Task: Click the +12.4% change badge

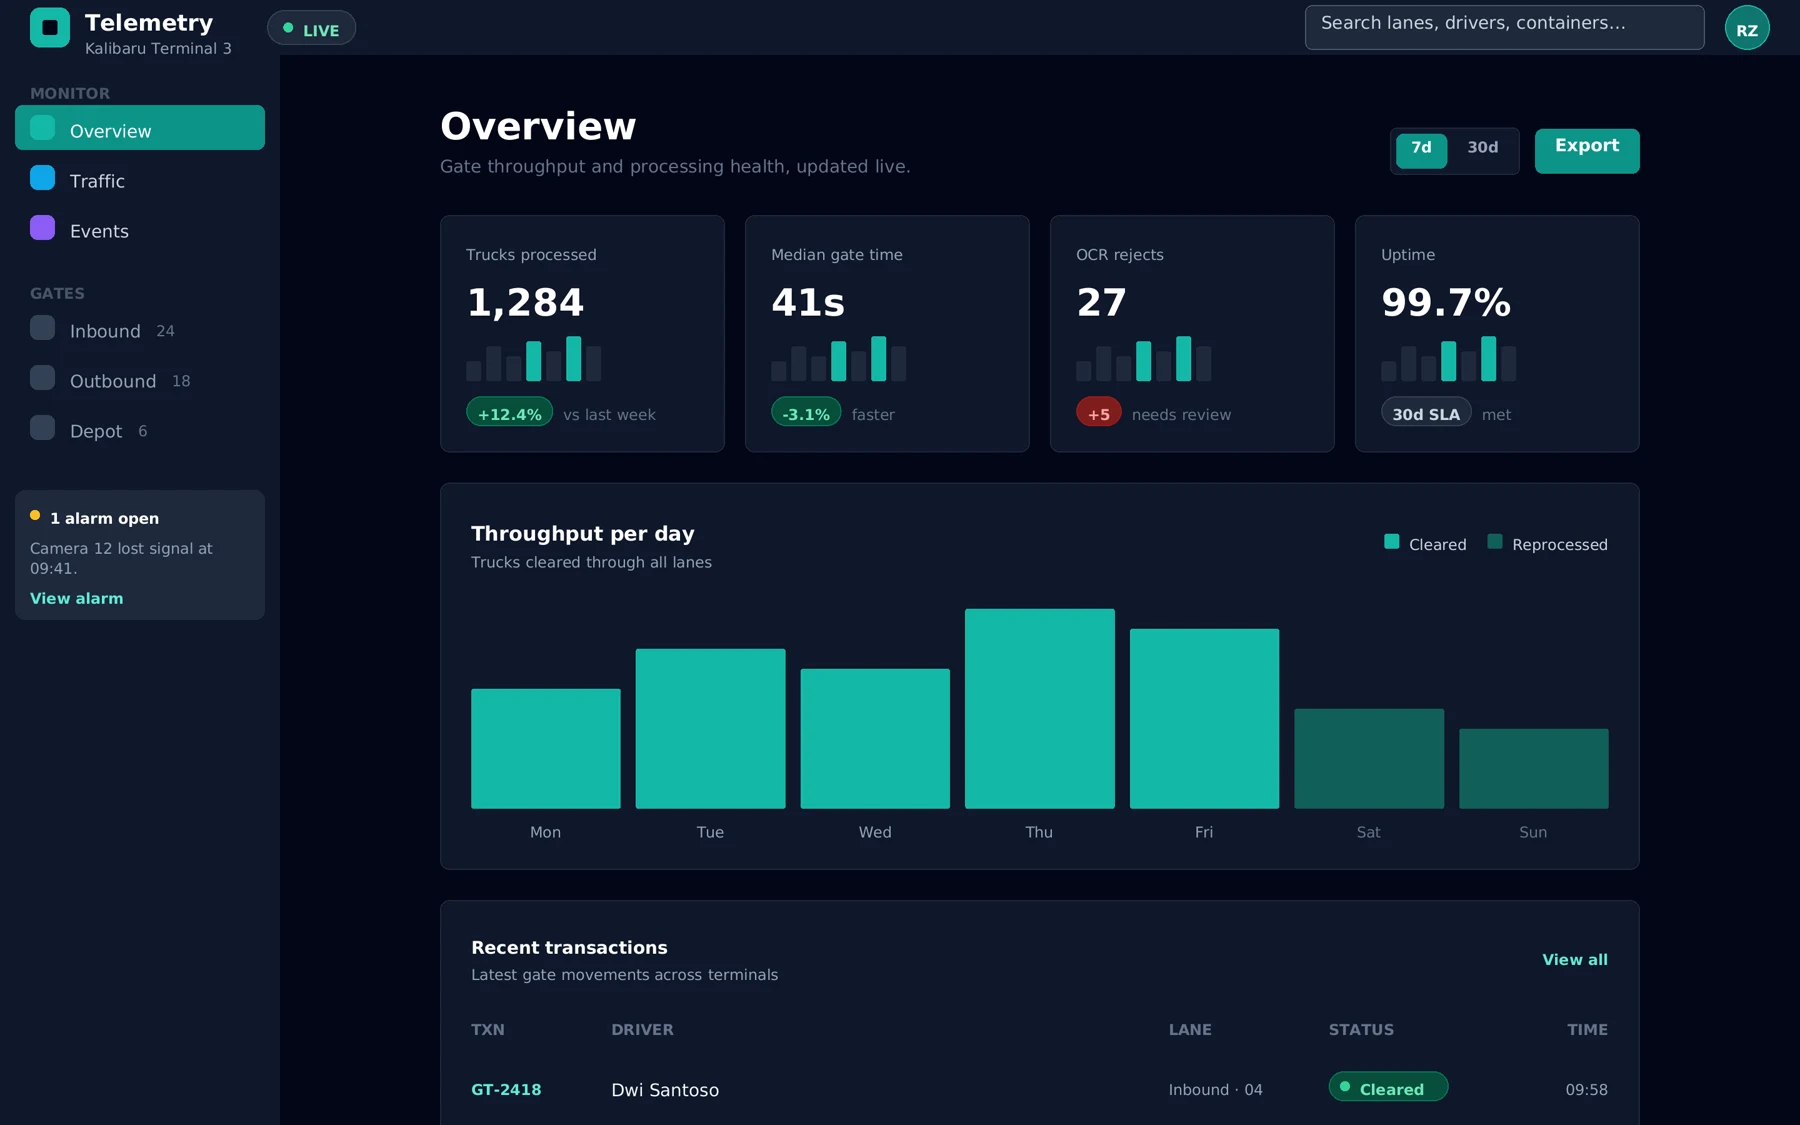Action: click(509, 412)
